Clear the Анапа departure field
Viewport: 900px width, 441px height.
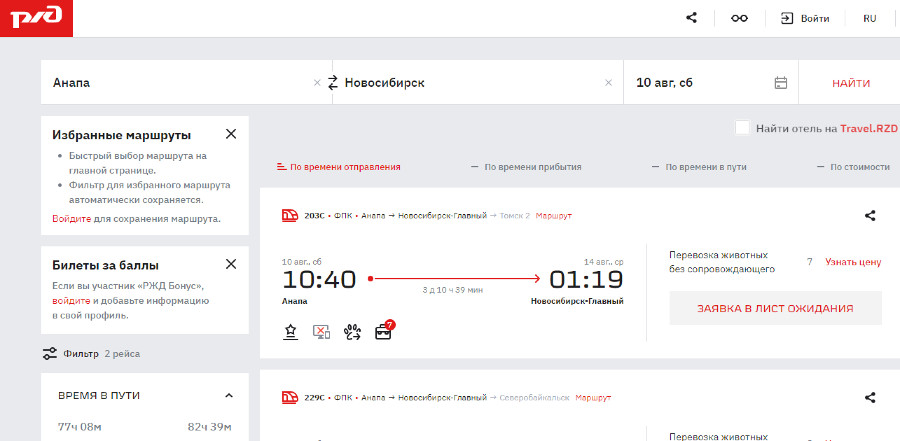(317, 83)
